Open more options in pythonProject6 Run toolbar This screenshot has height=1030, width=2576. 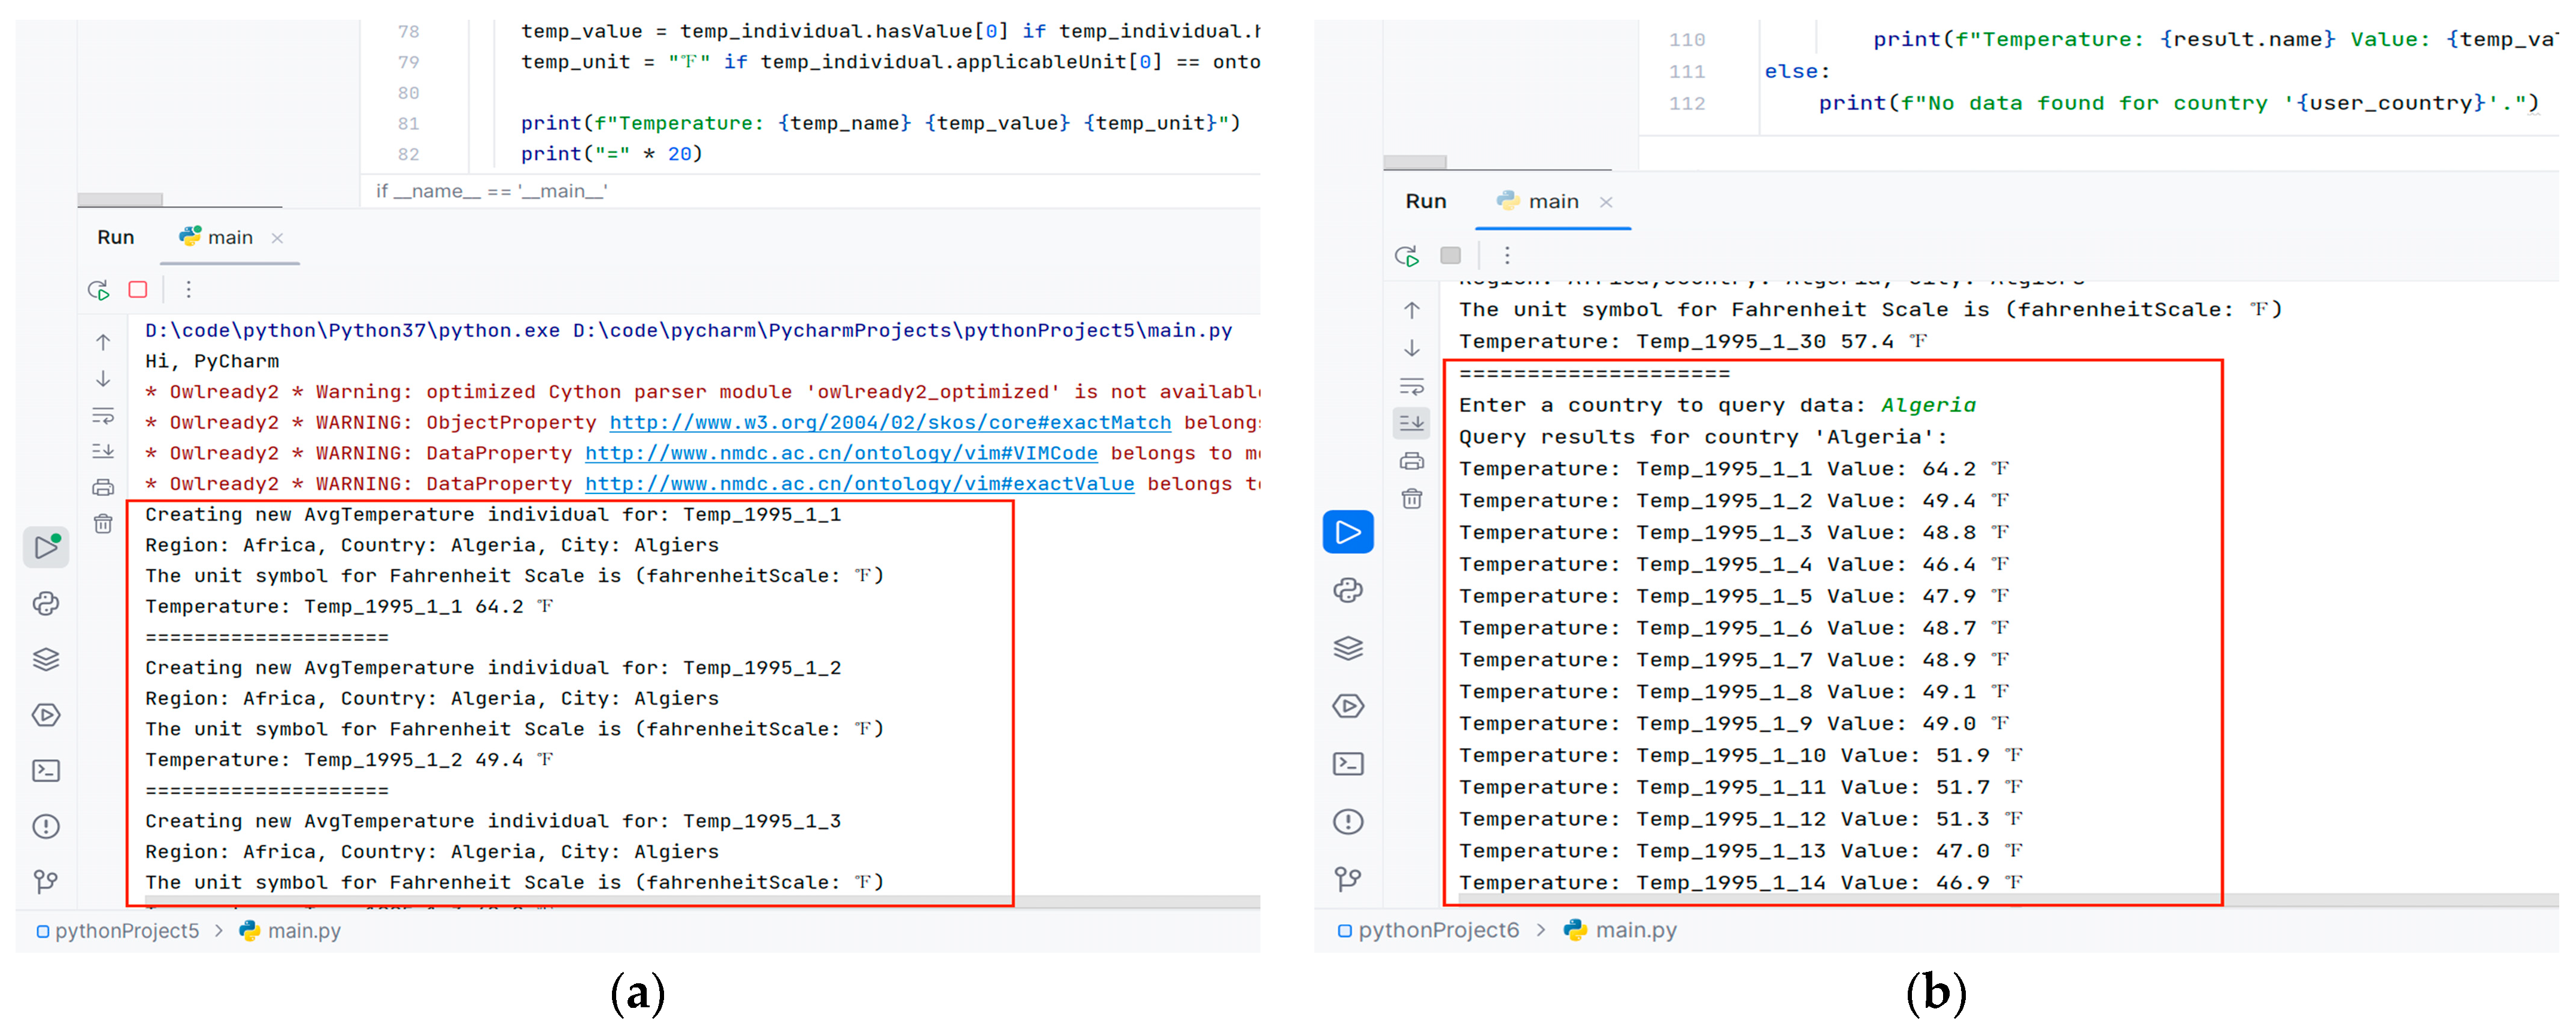tap(1507, 256)
